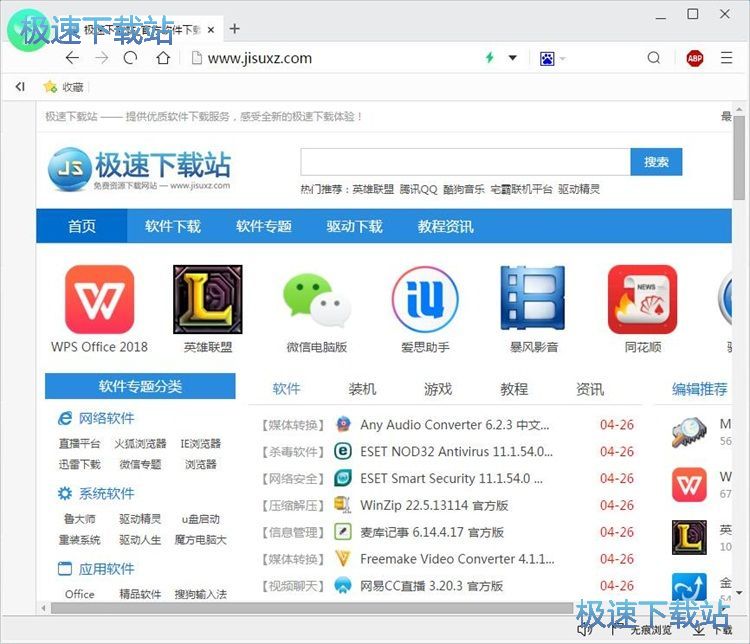Close the current browser tab
Image resolution: width=750 pixels, height=644 pixels.
(x=210, y=30)
